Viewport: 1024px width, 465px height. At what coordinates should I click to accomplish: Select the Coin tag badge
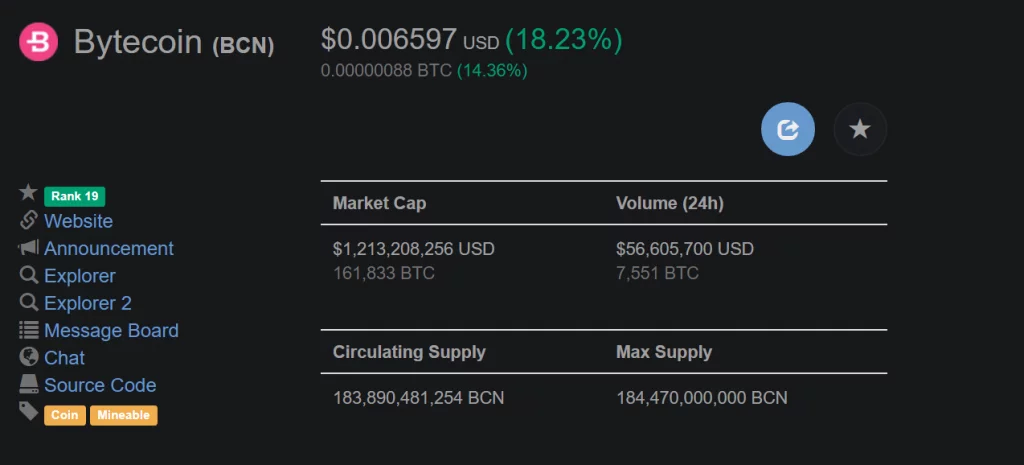coord(65,415)
